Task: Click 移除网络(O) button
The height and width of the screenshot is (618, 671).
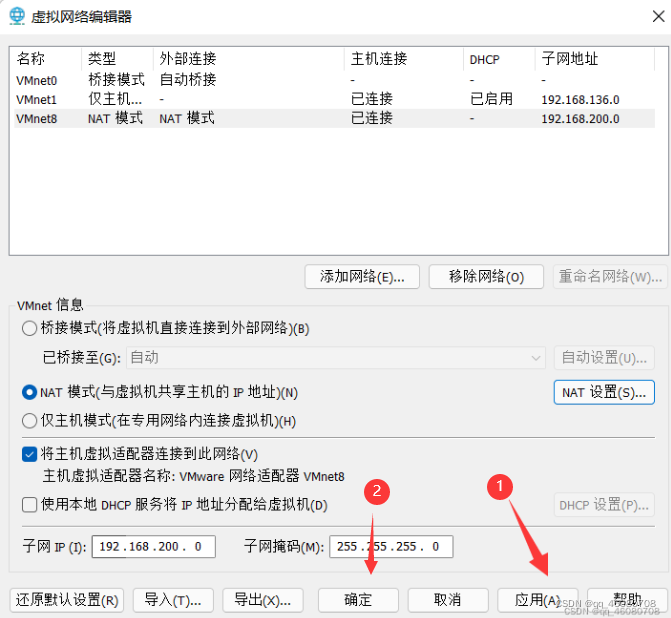Action: pyautogui.click(x=486, y=277)
